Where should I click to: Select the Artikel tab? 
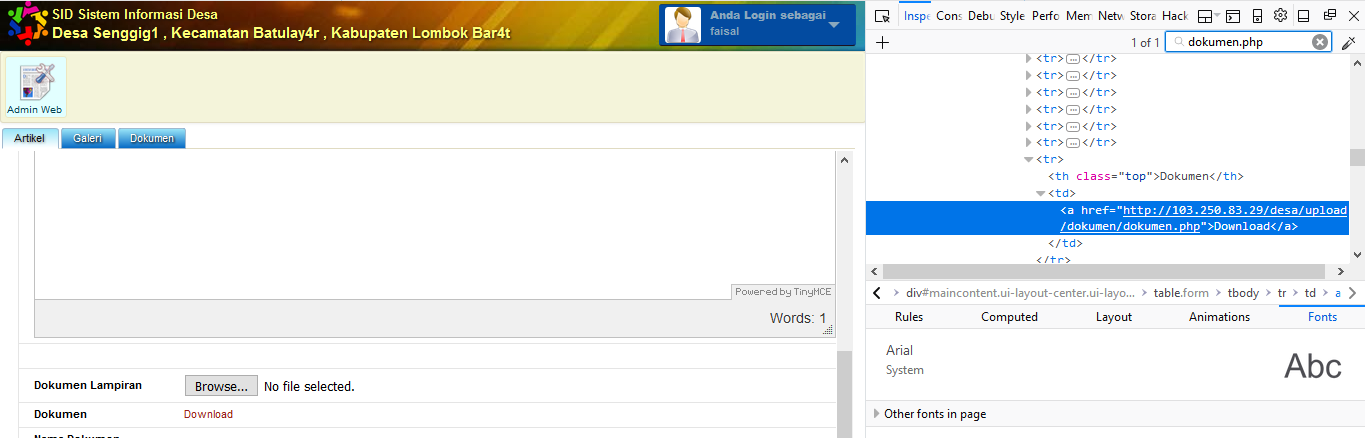30,138
